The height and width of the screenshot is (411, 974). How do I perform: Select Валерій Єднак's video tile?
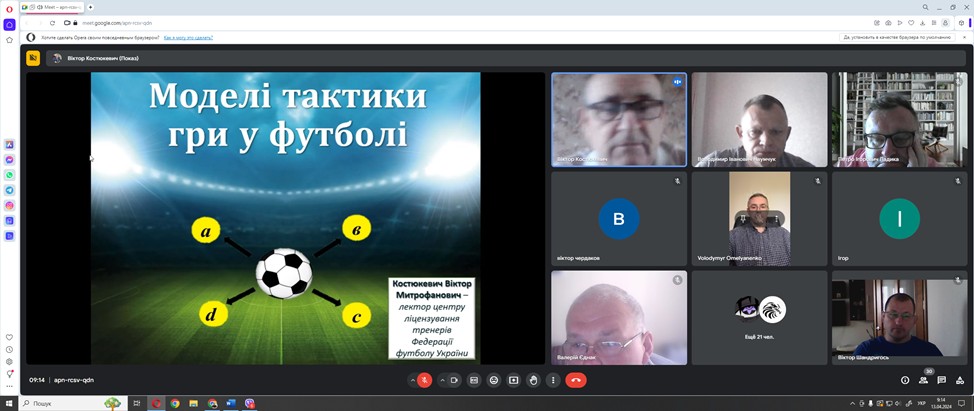coord(619,317)
